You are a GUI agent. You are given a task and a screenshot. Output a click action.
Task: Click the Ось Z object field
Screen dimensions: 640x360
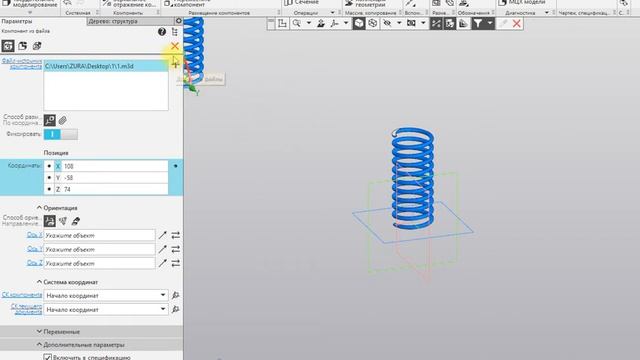pos(99,263)
